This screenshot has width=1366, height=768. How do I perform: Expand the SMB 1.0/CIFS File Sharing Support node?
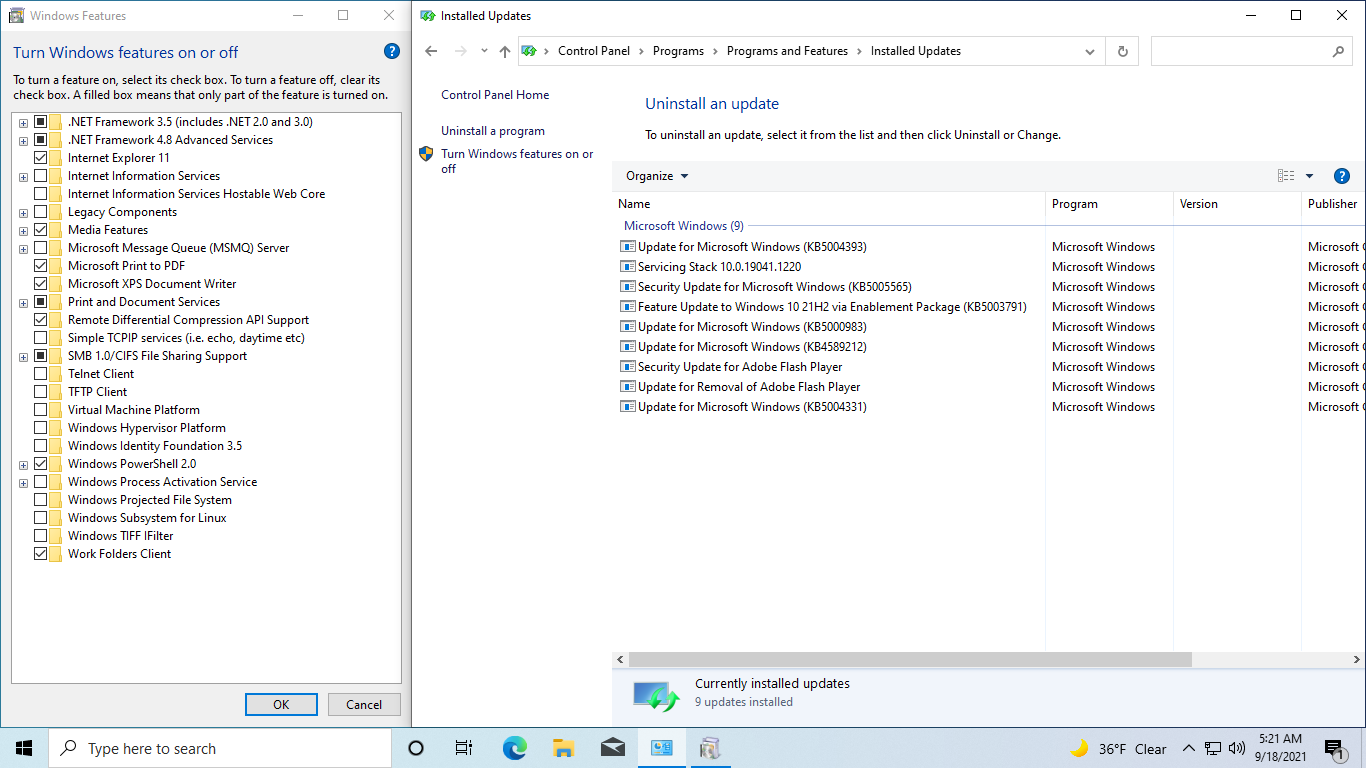coord(23,357)
